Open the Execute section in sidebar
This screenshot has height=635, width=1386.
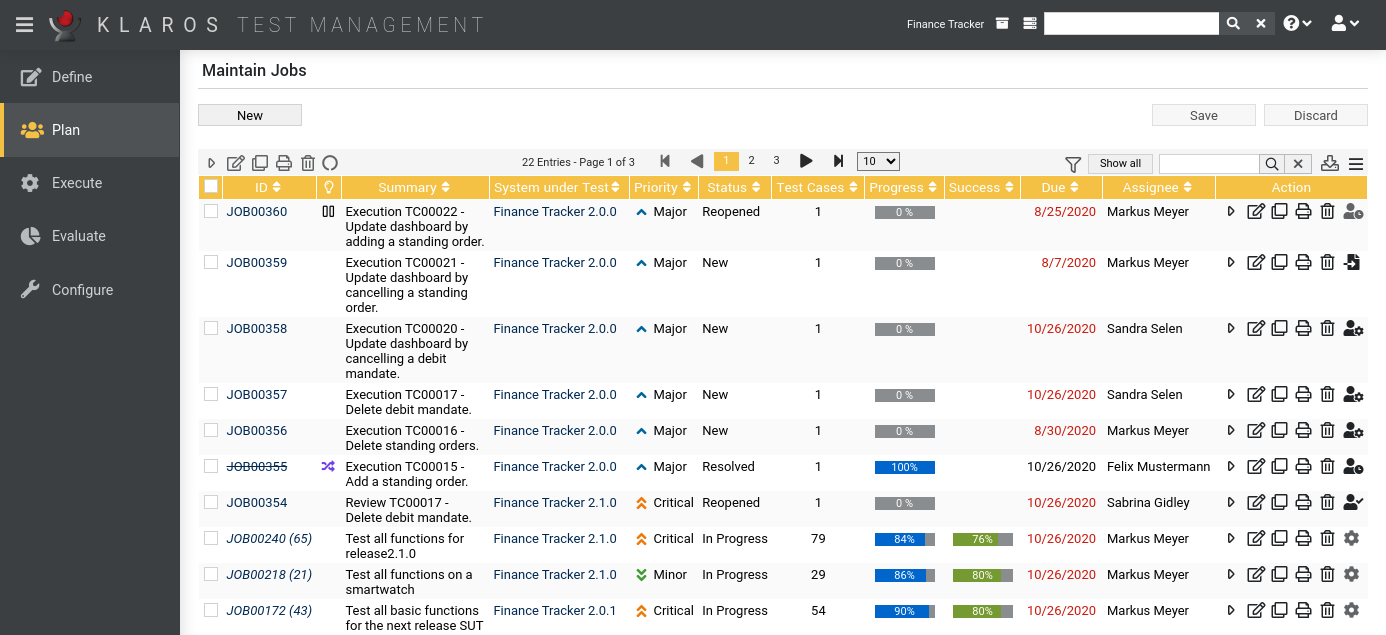[x=77, y=183]
